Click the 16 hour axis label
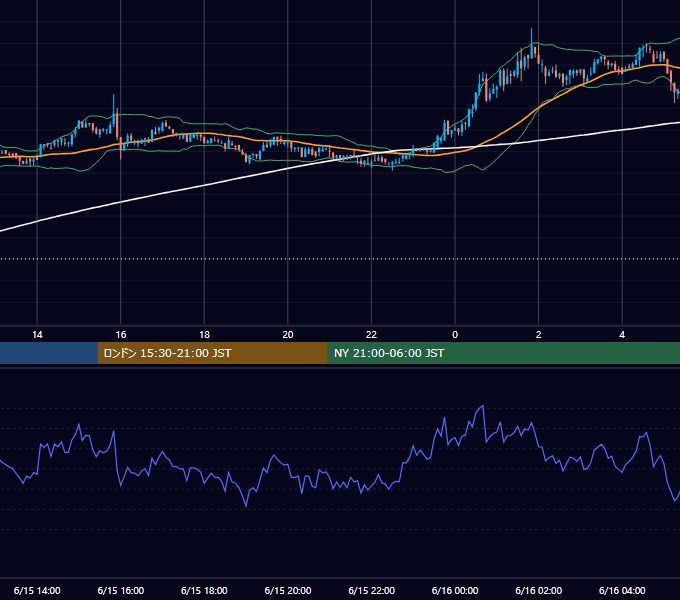The image size is (680, 600). point(121,335)
